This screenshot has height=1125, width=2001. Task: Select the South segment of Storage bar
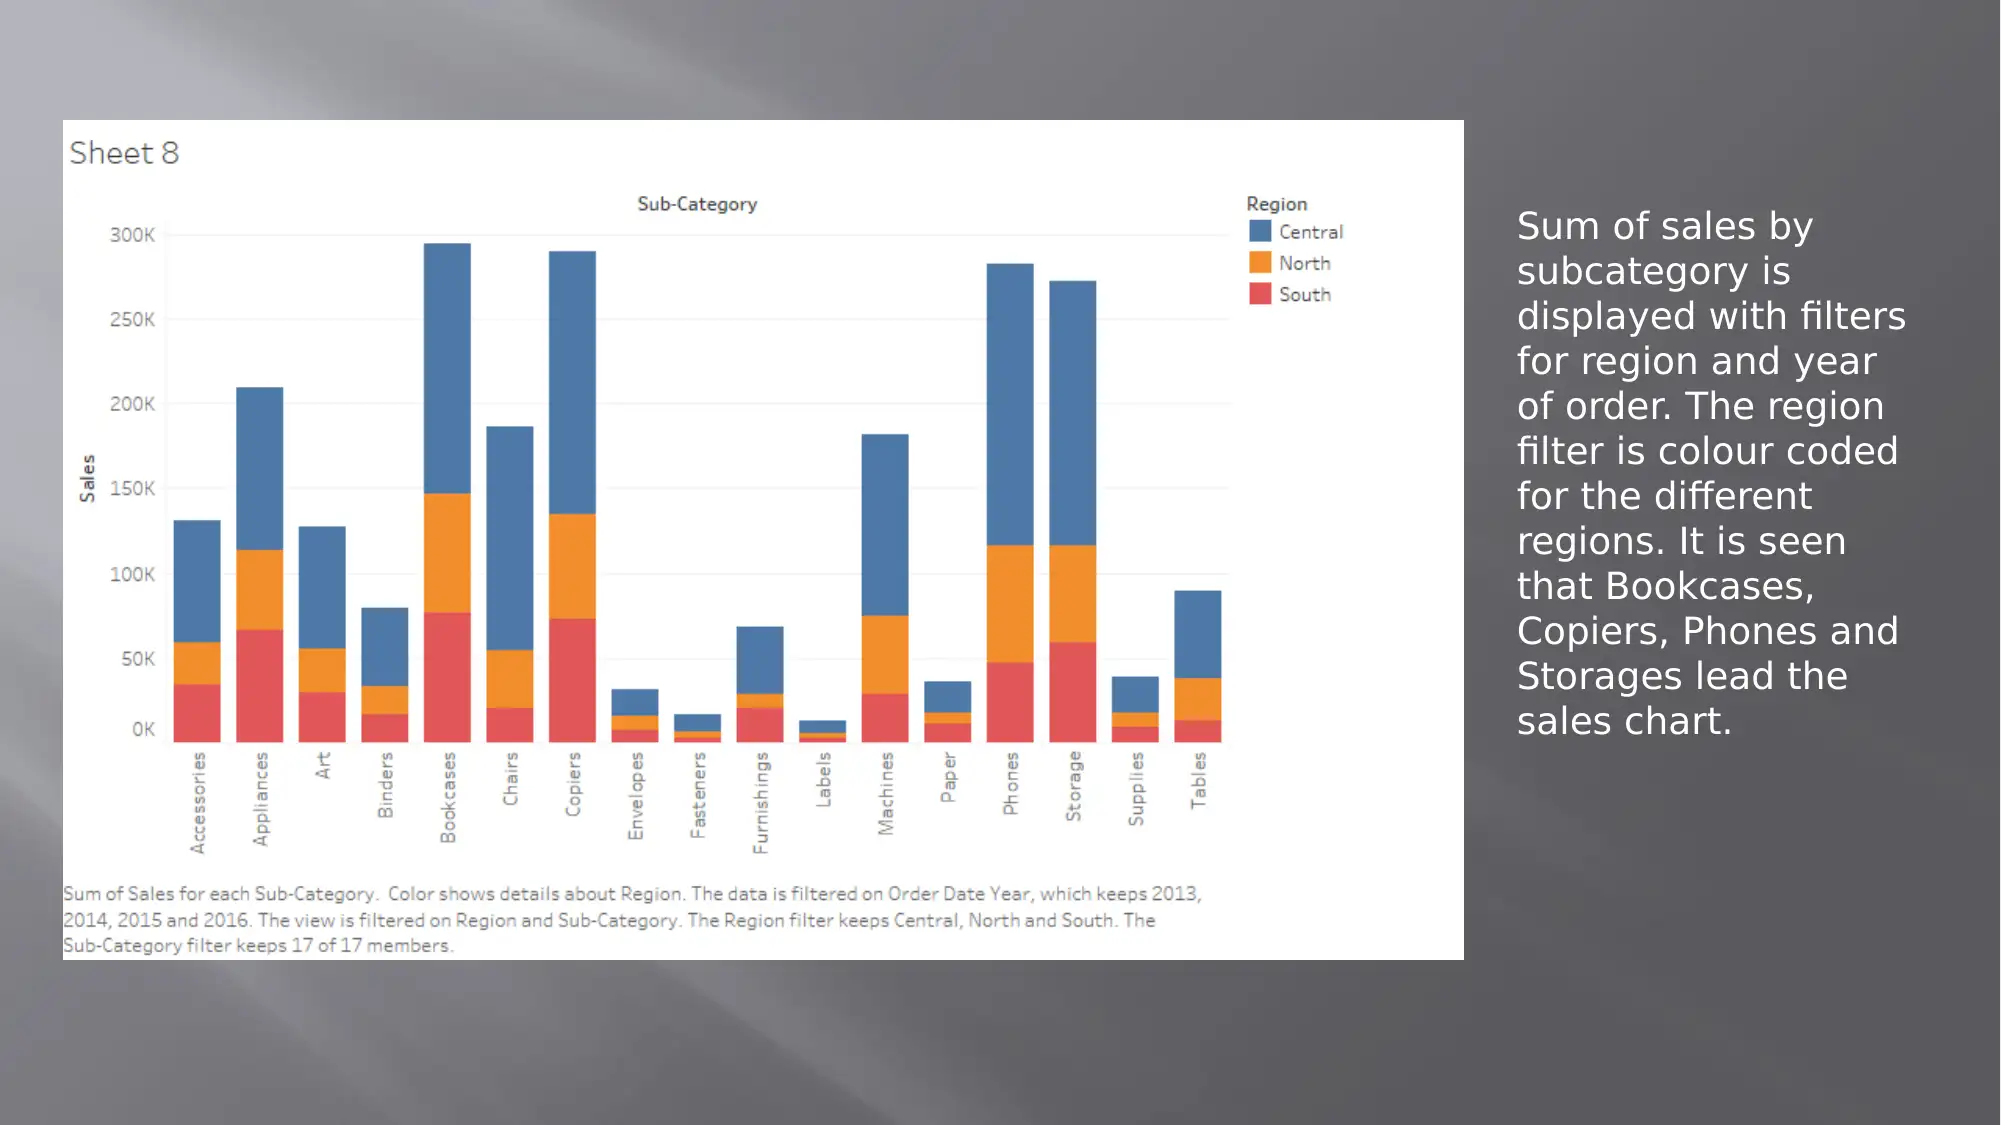[1073, 692]
